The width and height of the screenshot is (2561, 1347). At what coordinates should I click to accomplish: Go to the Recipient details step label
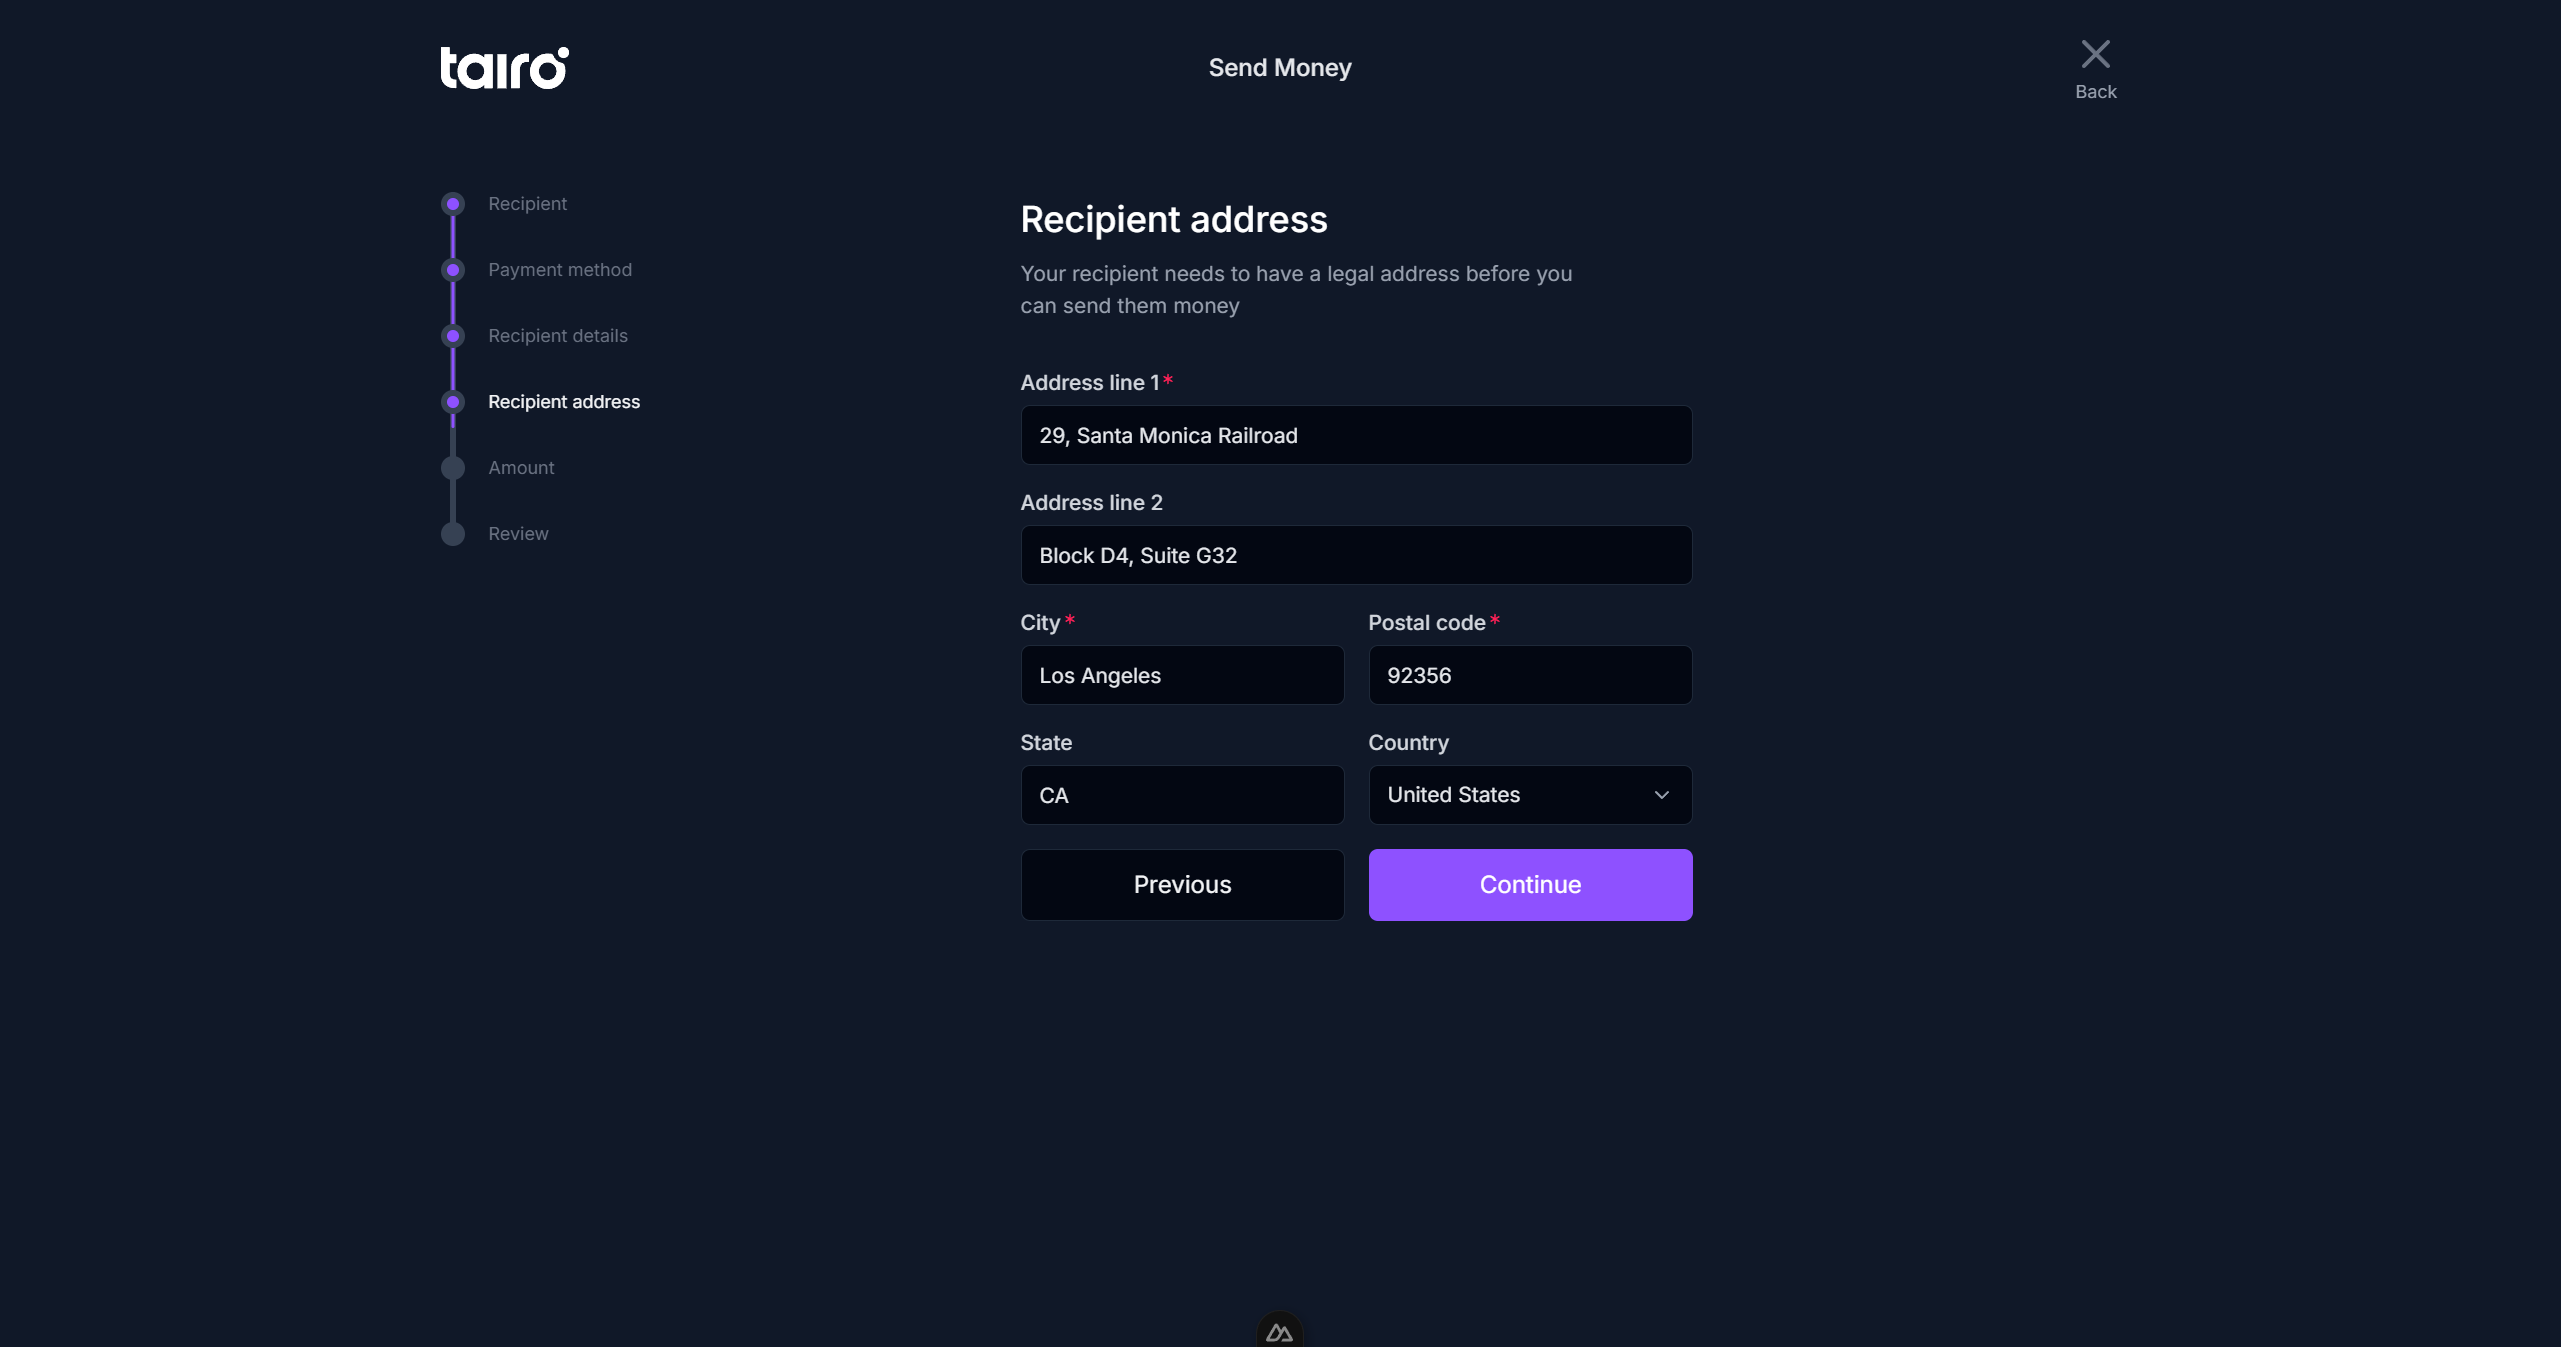coord(558,336)
